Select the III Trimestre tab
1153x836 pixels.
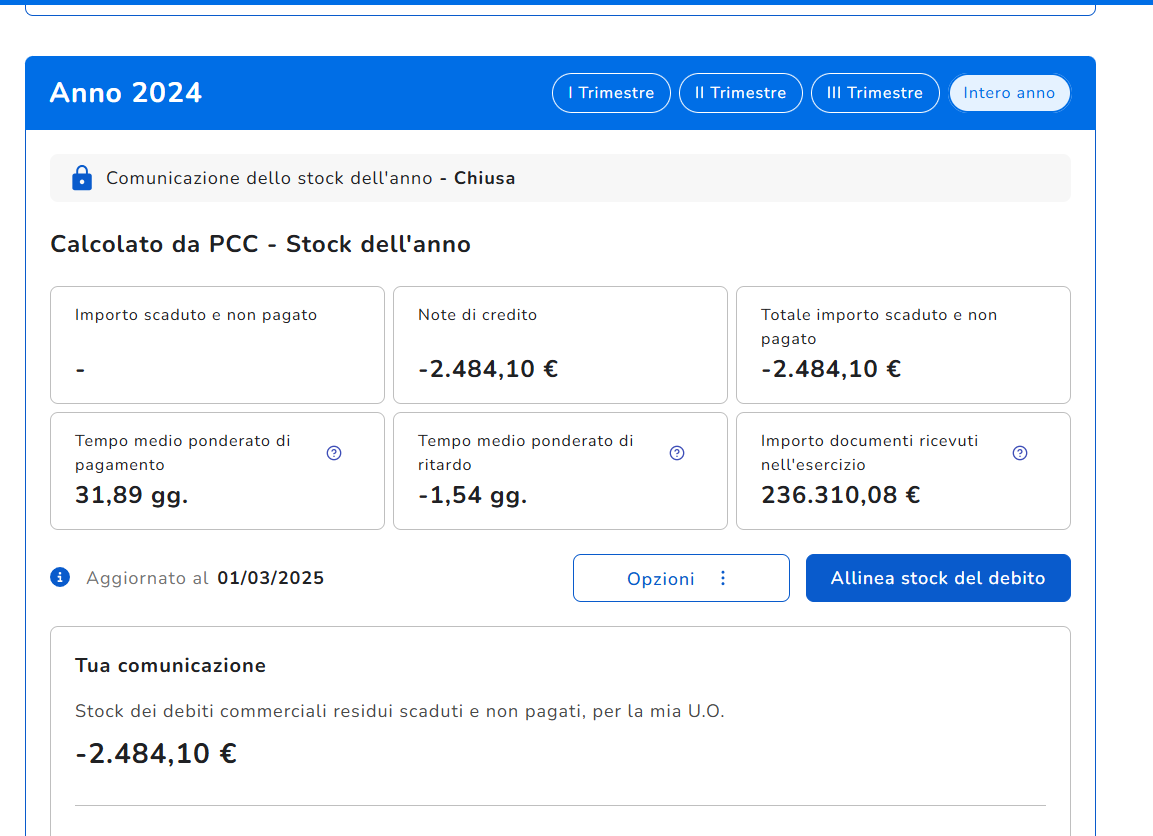875,93
